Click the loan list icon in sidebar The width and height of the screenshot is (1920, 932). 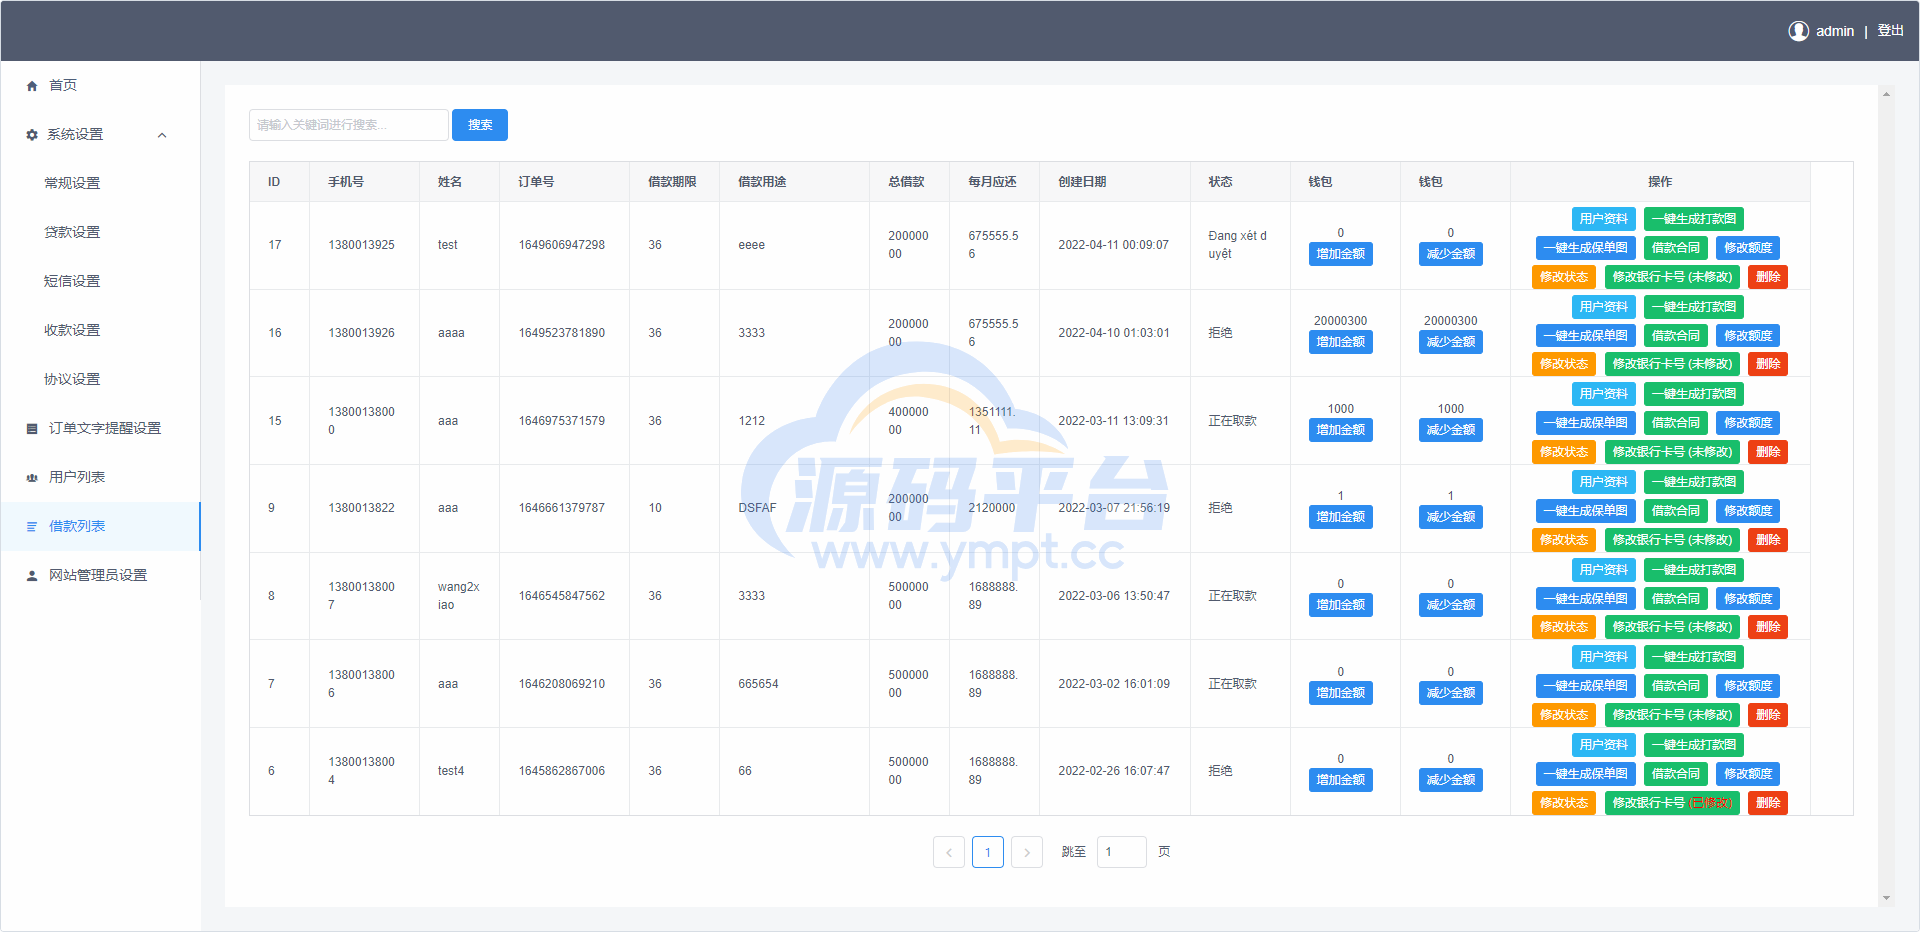(x=32, y=527)
